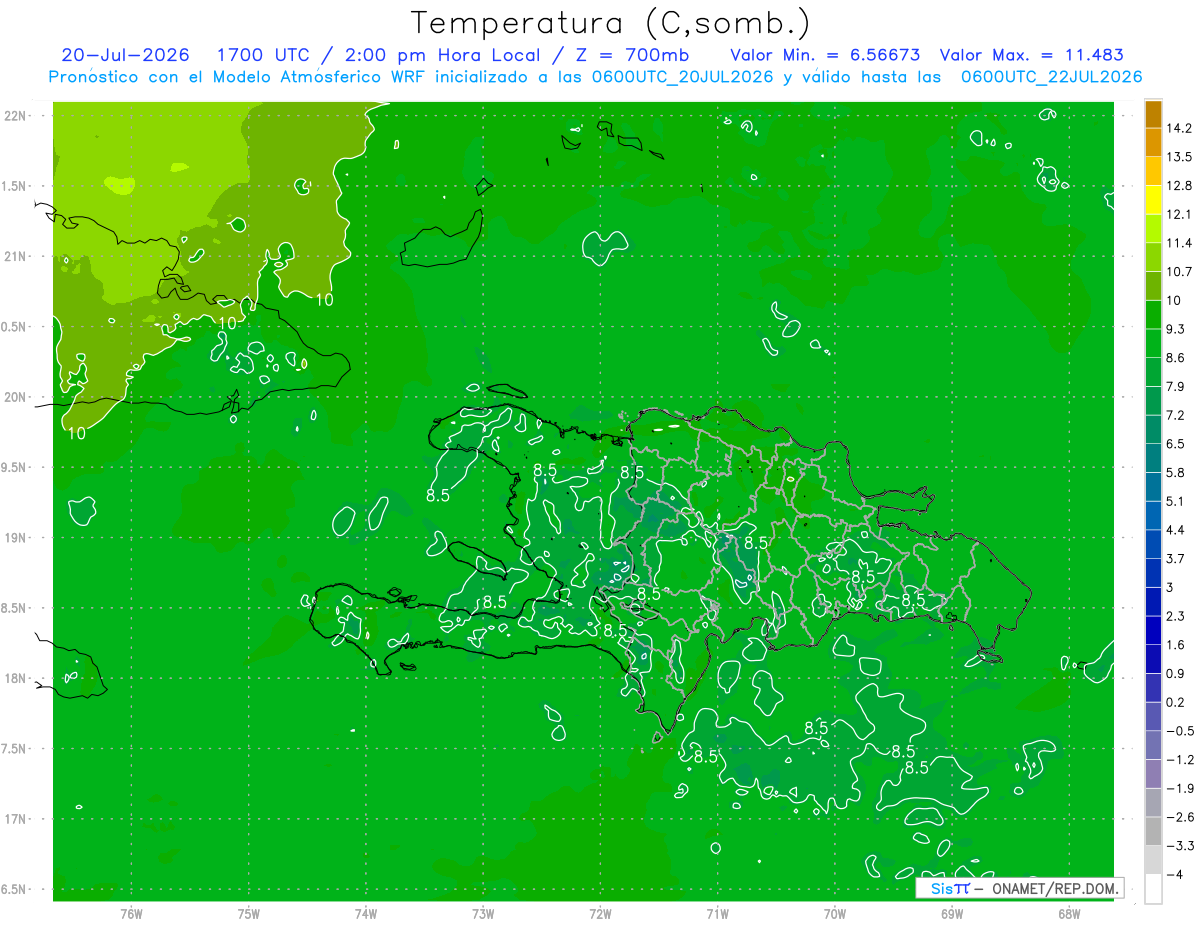This screenshot has width=1200, height=927.
Task: Click the "Valor Min. = 6.56673" value
Action: click(826, 55)
